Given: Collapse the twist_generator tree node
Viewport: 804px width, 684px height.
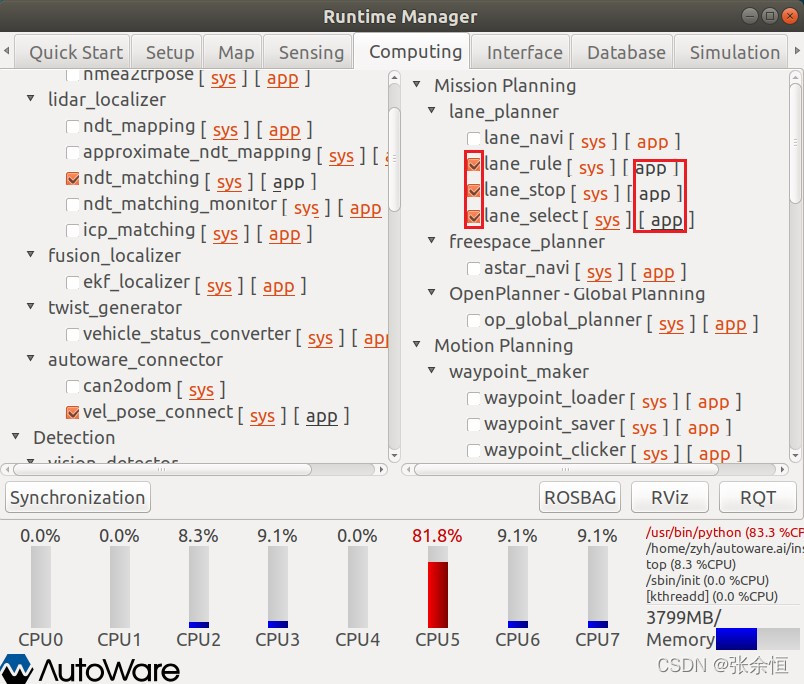Looking at the screenshot, I should pos(31,306).
